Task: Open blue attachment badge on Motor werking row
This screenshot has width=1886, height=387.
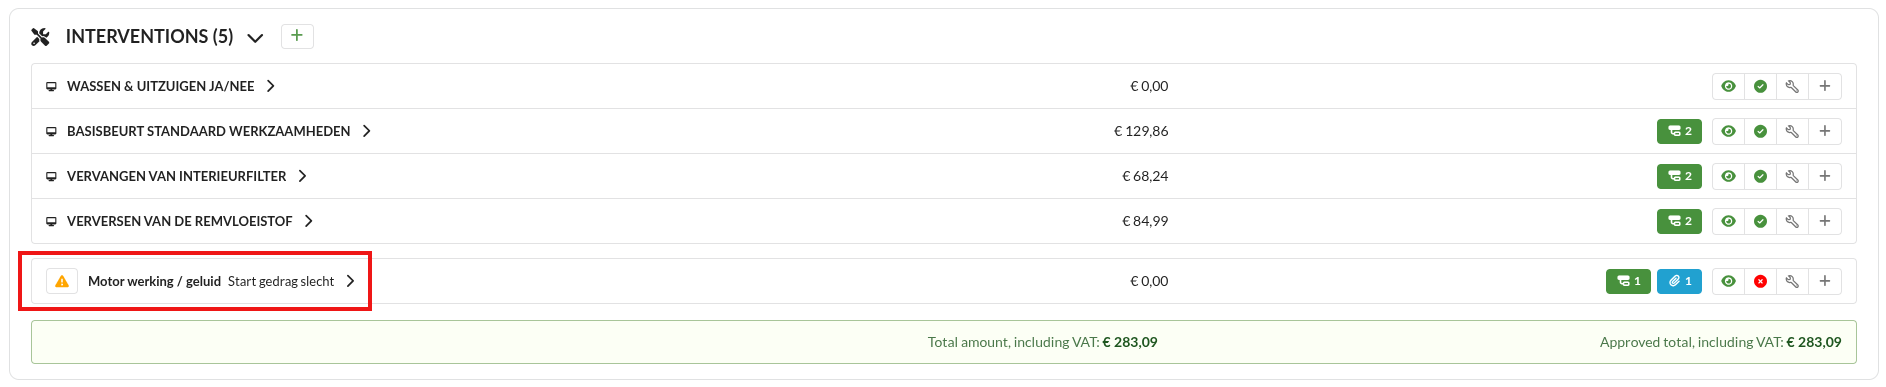Action: [1679, 281]
